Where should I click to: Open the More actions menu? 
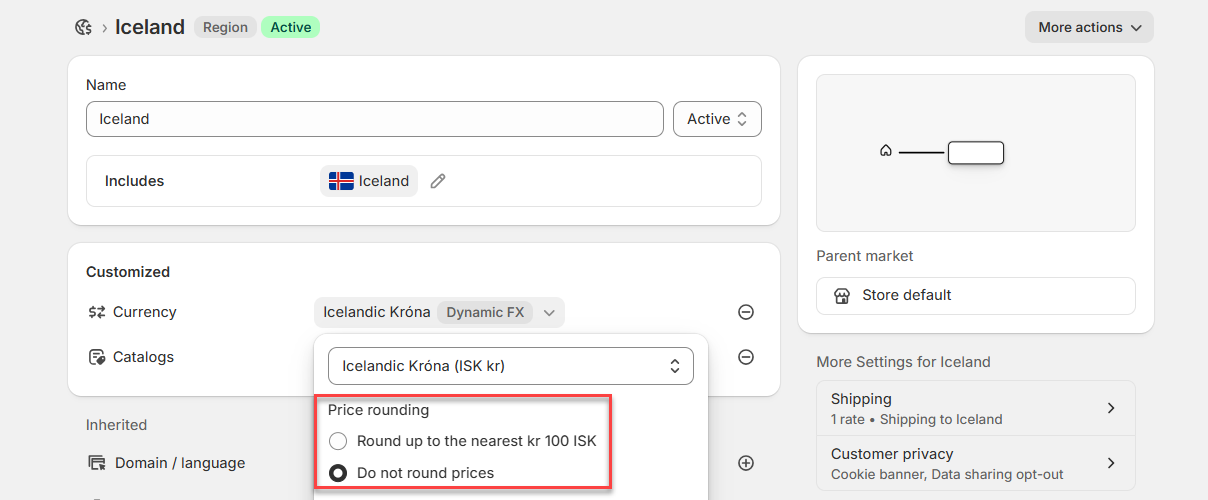pyautogui.click(x=1089, y=27)
